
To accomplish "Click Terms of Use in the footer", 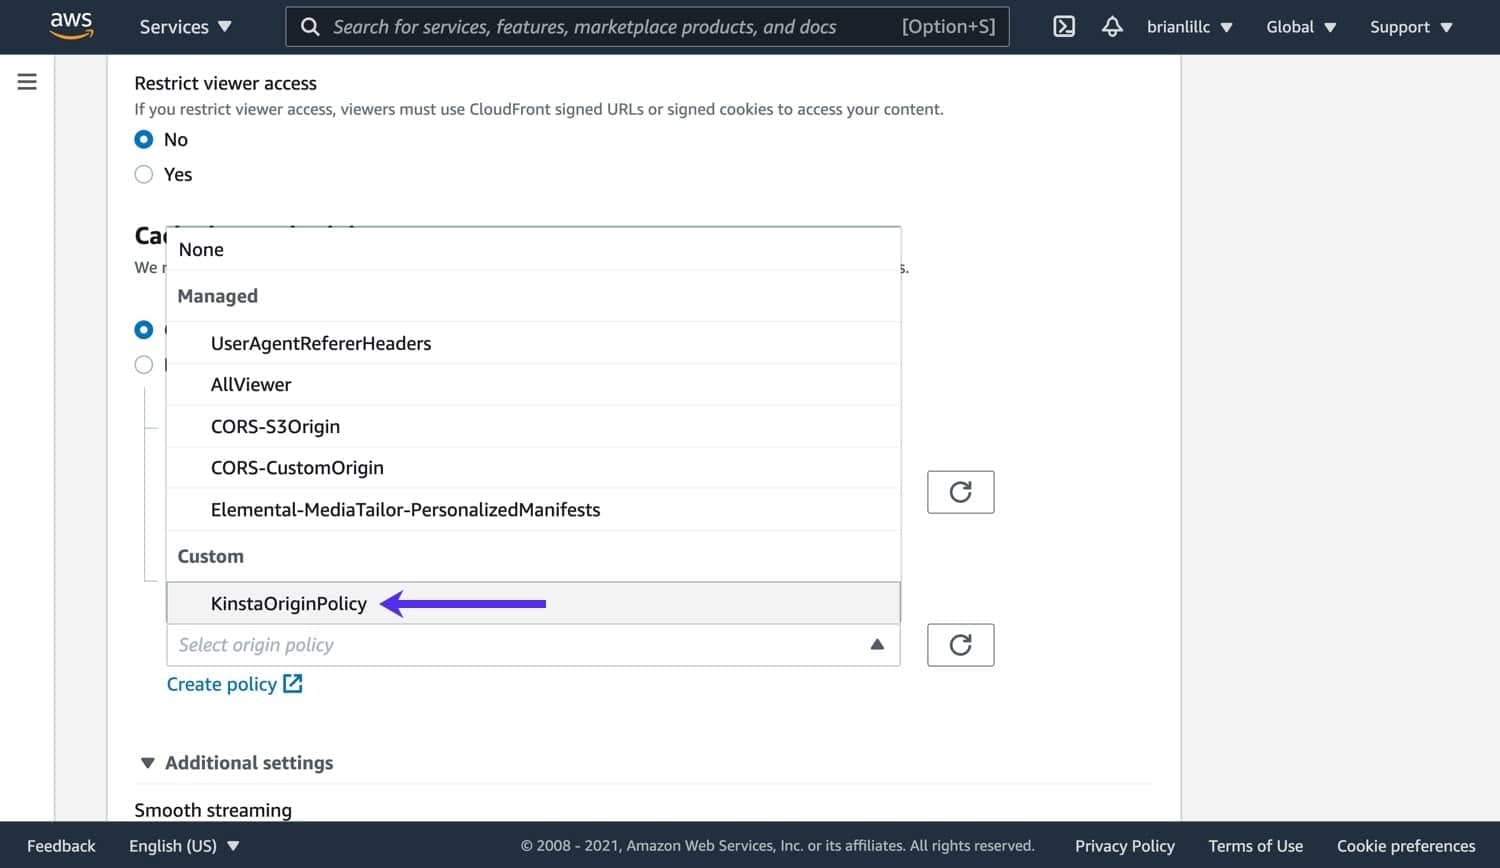I will click(1255, 845).
